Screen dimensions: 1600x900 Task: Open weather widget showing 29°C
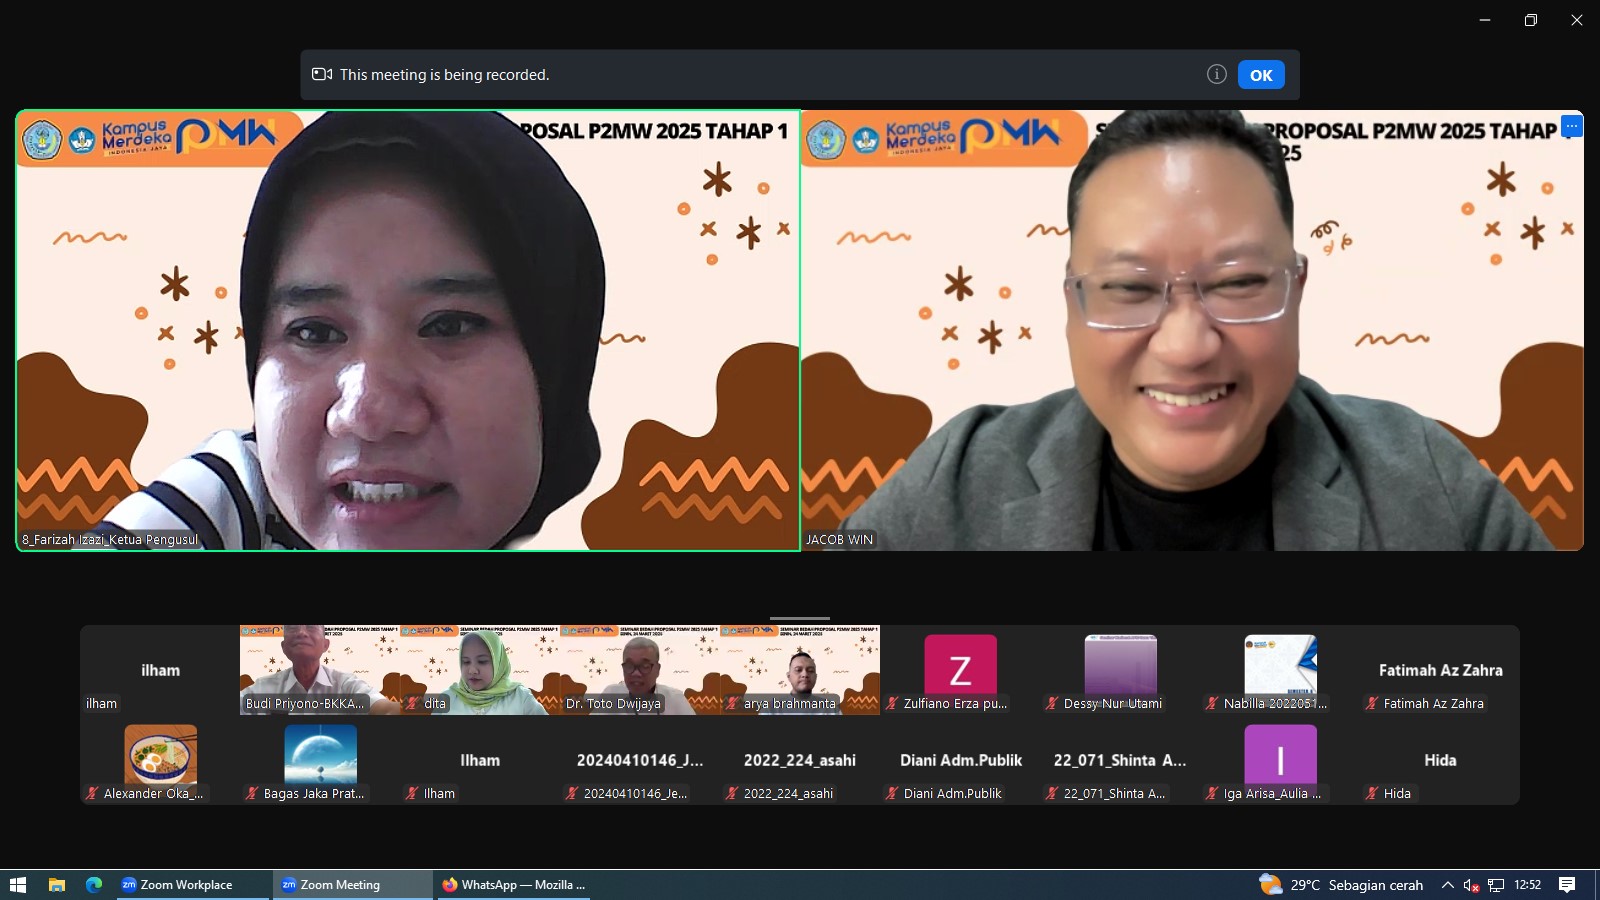pos(1341,885)
